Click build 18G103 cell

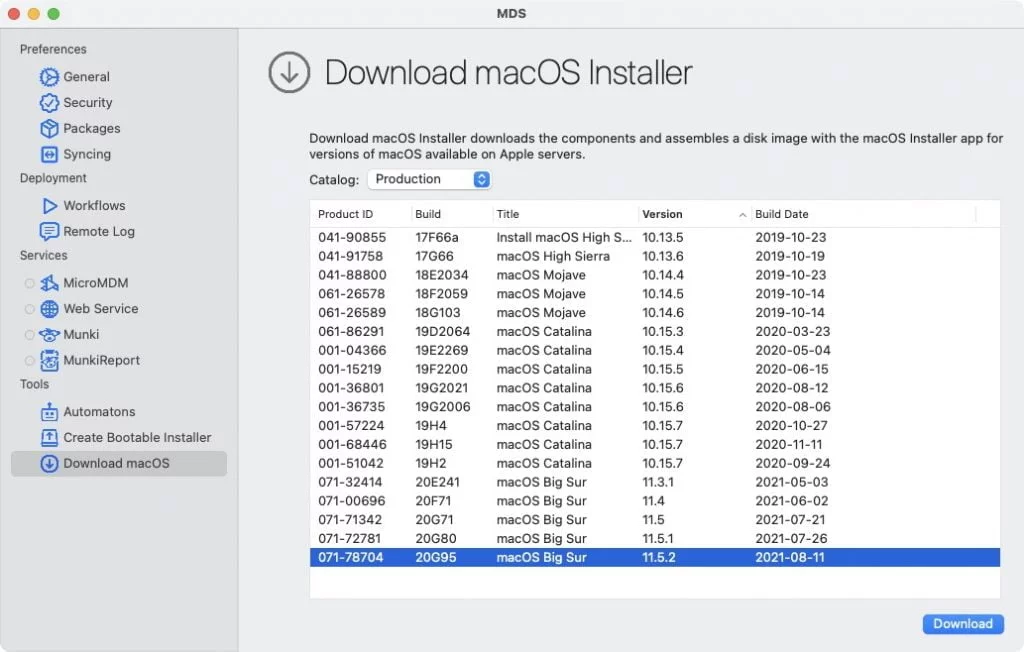pyautogui.click(x=438, y=313)
